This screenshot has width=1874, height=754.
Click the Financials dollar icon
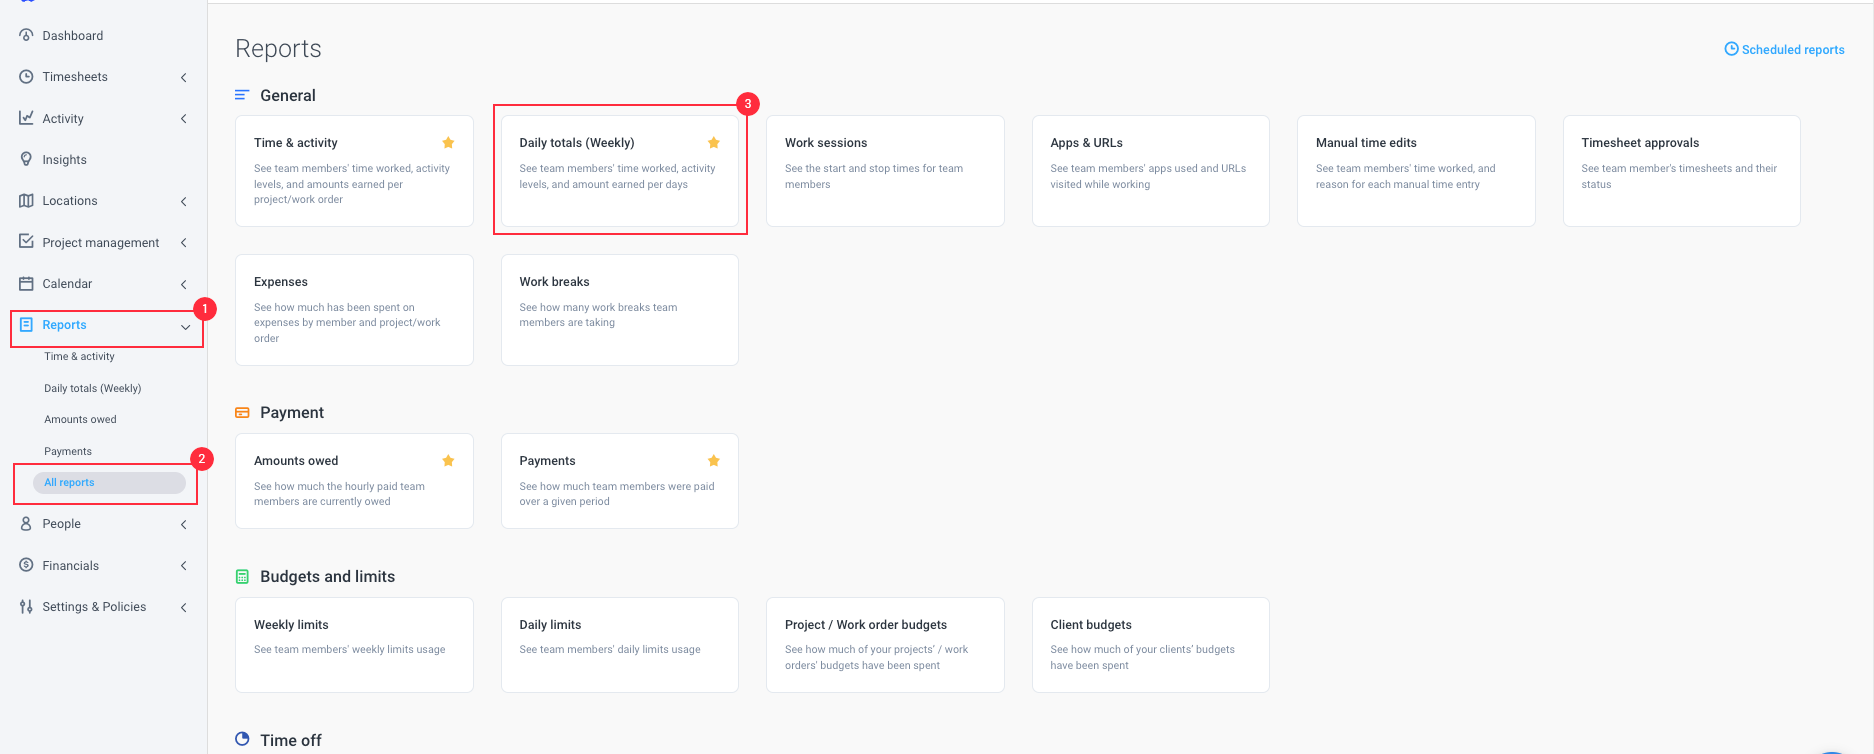click(x=26, y=565)
